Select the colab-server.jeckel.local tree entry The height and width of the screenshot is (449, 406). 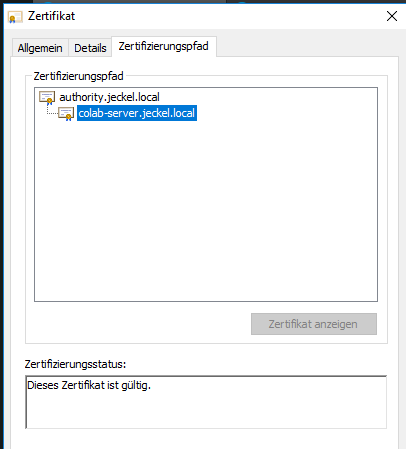[x=137, y=113]
